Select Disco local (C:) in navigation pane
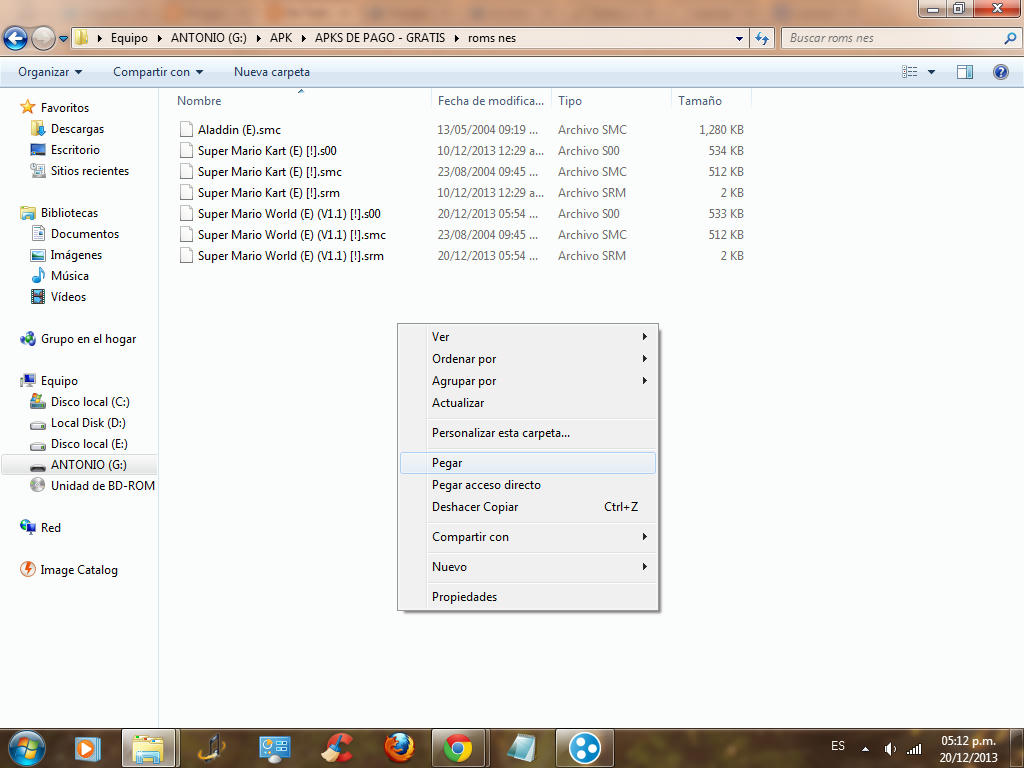This screenshot has height=768, width=1024. pyautogui.click(x=90, y=402)
